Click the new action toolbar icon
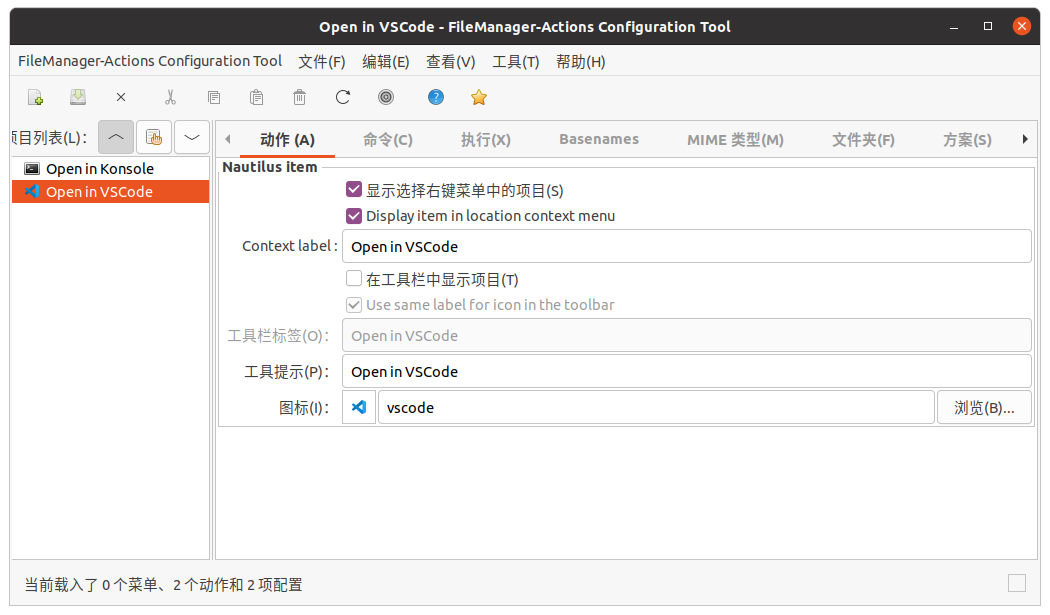The image size is (1050, 615). click(35, 97)
